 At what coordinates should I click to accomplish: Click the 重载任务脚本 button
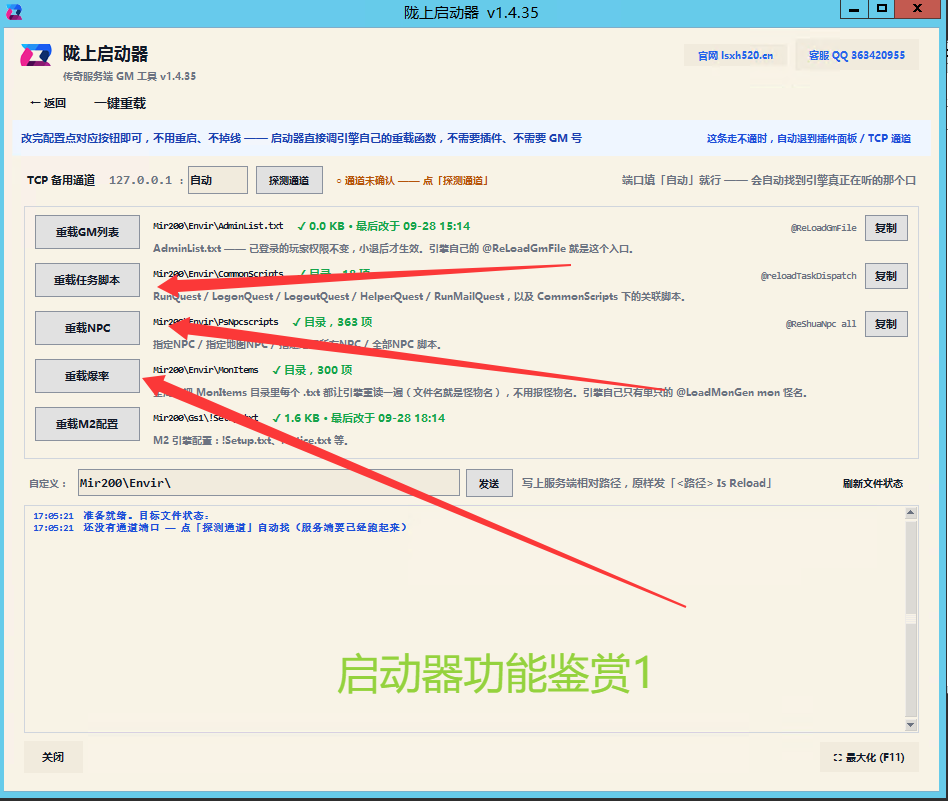[x=88, y=280]
